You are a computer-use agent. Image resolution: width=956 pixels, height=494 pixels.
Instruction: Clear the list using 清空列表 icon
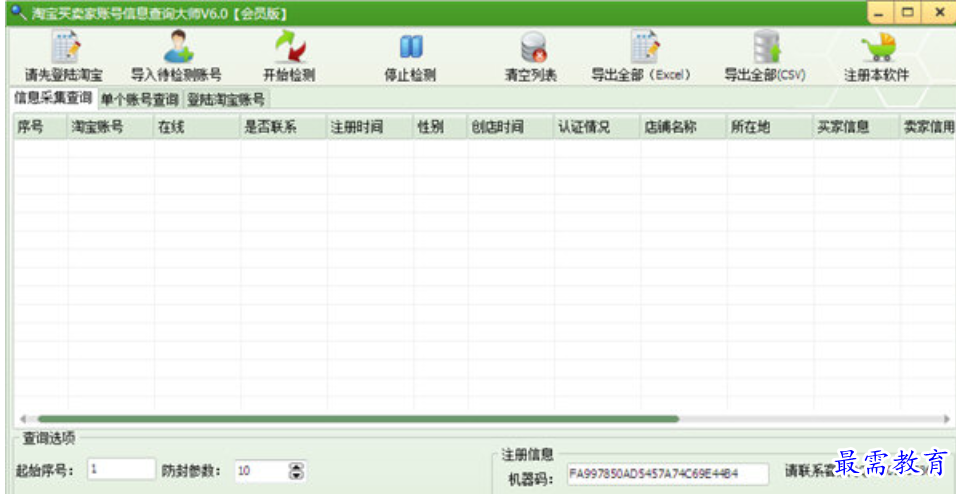coord(533,47)
